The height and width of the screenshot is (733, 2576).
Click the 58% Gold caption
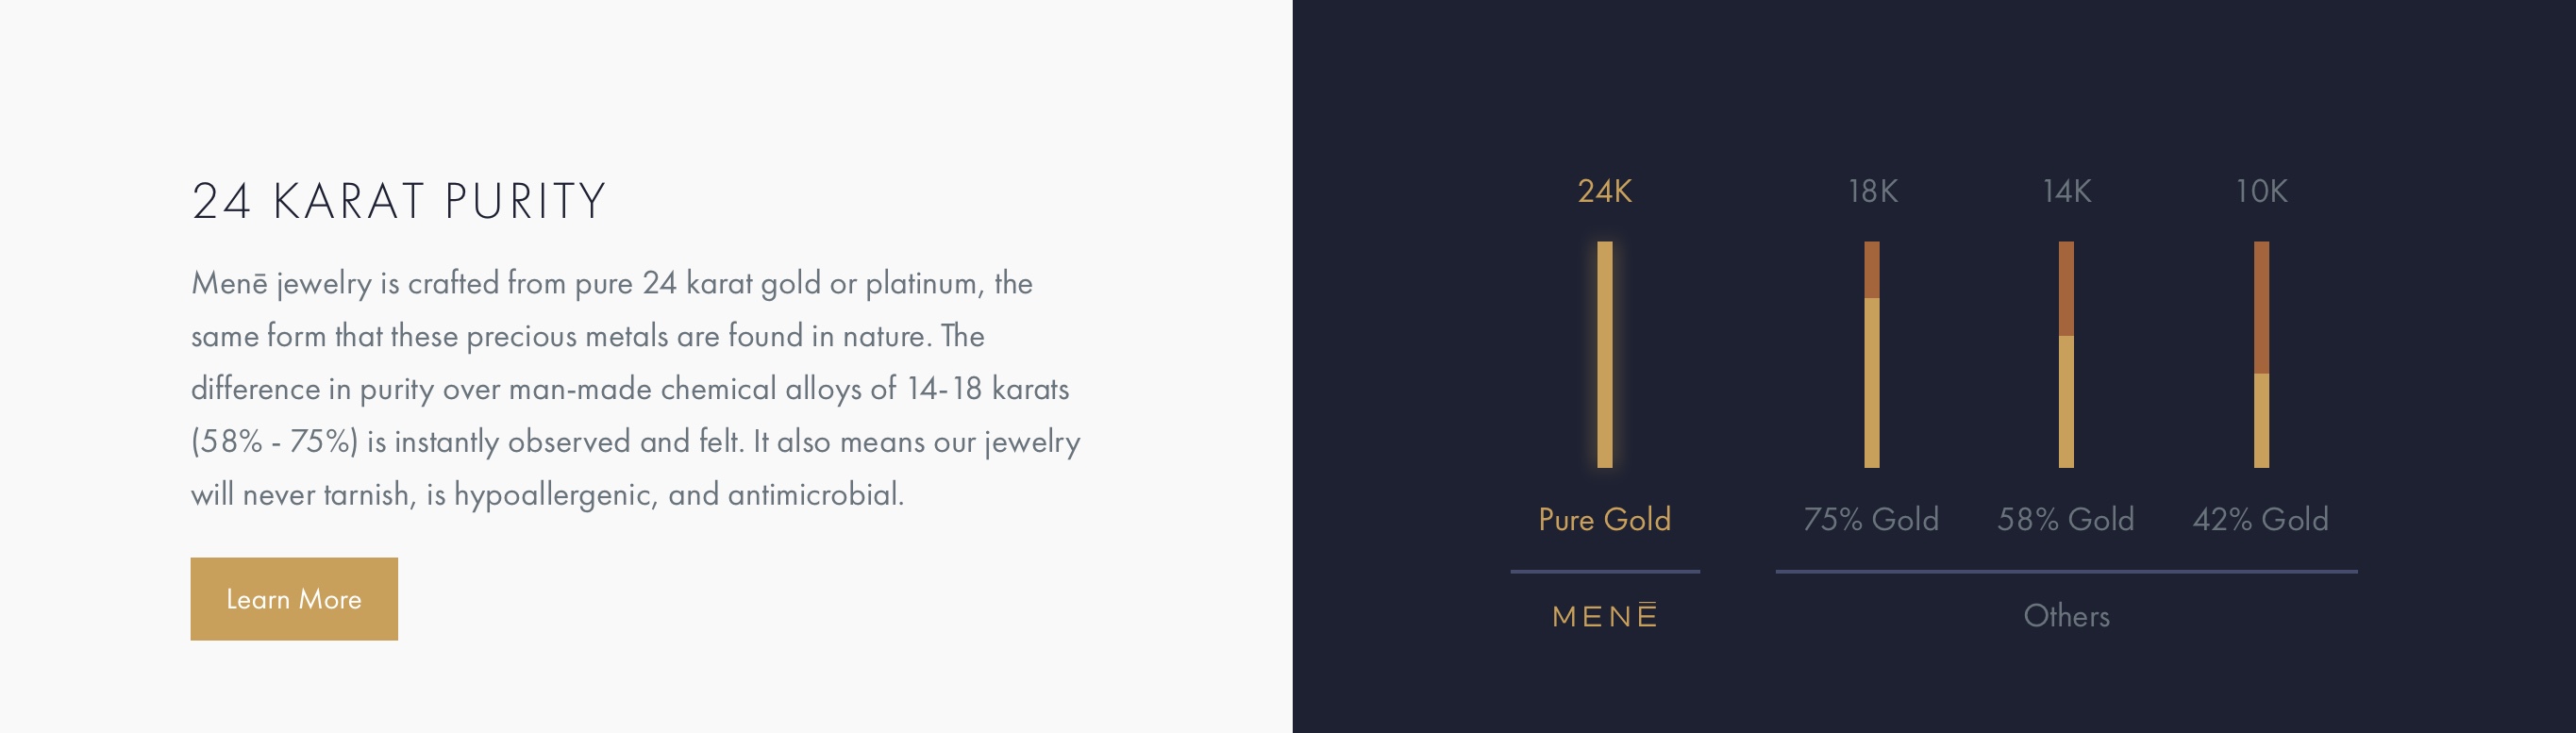click(2065, 519)
